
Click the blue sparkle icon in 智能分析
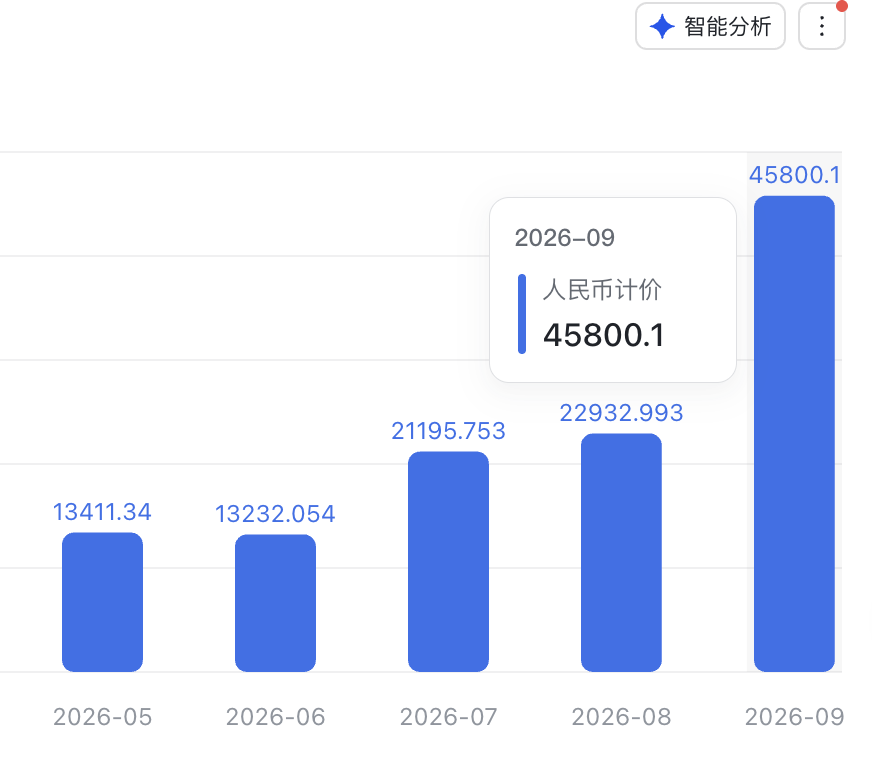tap(662, 27)
